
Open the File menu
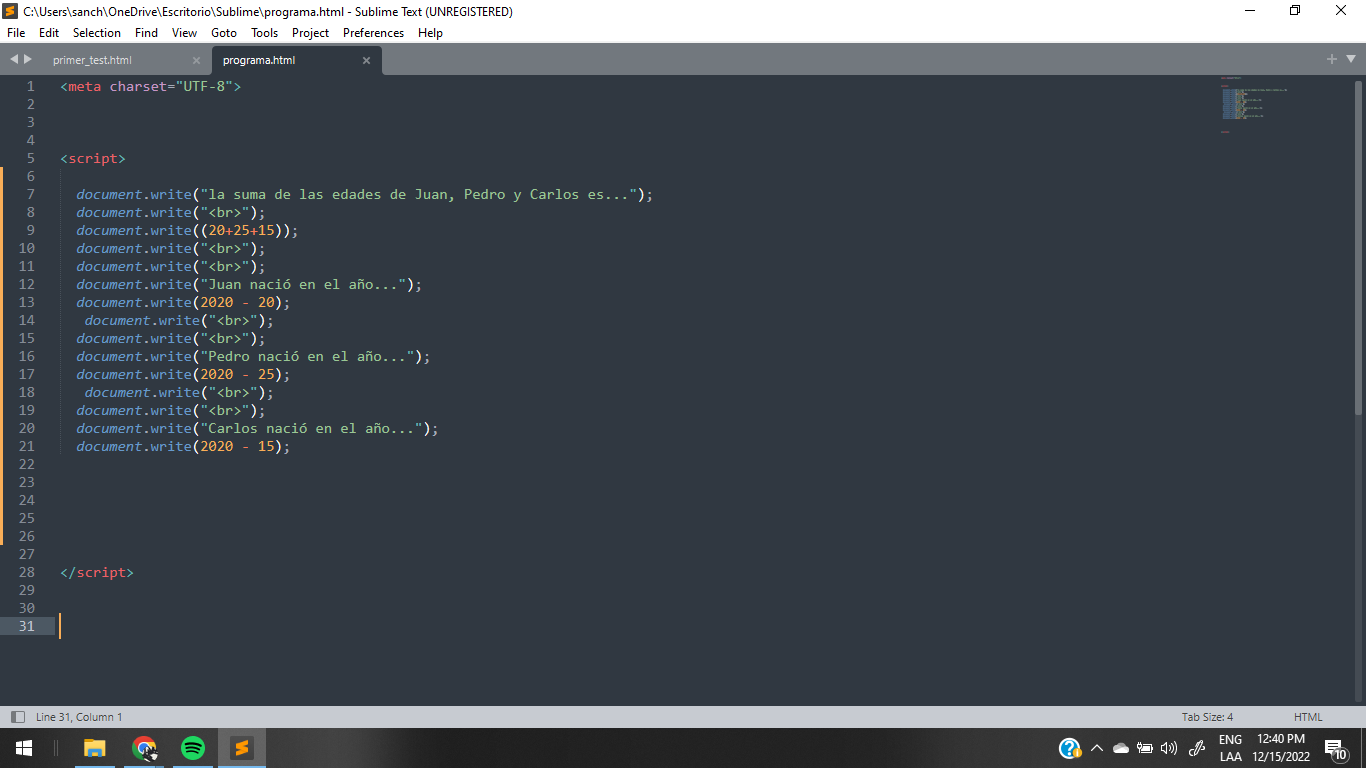click(x=16, y=33)
